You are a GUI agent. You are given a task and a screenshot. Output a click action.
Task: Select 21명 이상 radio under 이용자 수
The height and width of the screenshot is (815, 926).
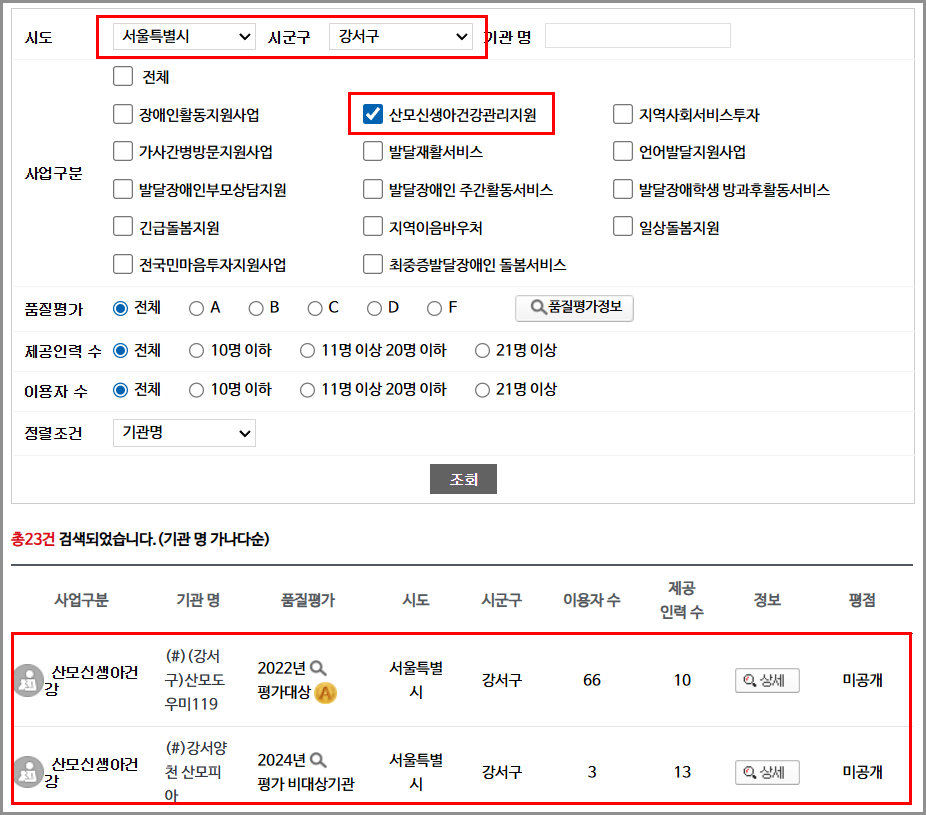pyautogui.click(x=482, y=389)
